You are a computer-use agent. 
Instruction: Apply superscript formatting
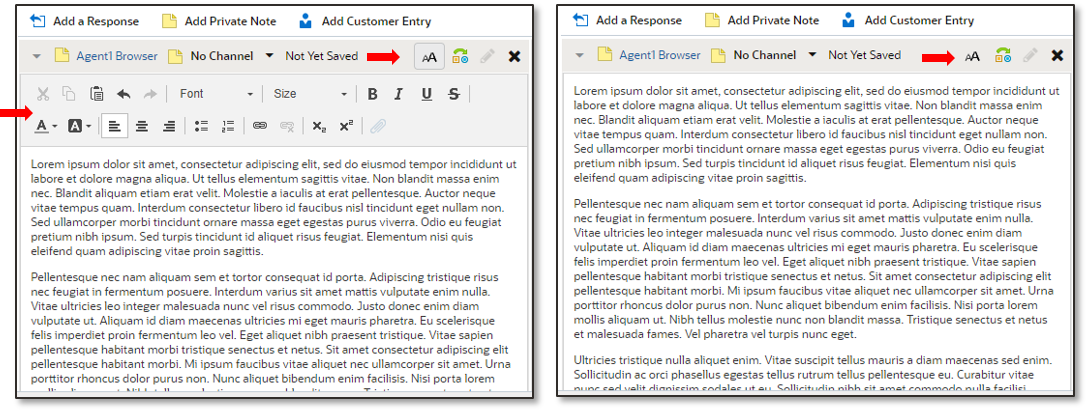coord(346,126)
